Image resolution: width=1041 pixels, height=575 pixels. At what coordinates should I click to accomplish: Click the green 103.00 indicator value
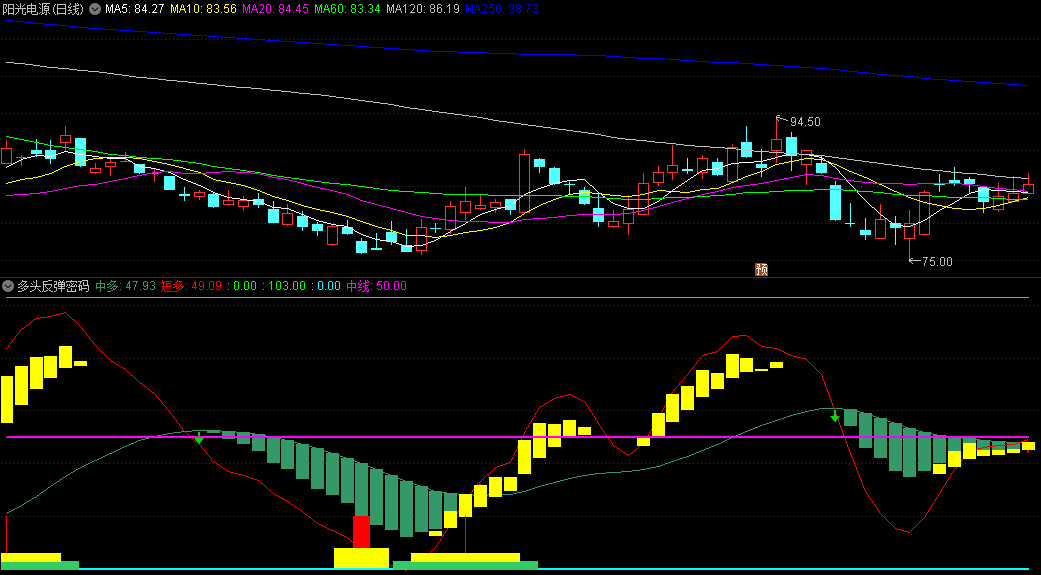285,286
